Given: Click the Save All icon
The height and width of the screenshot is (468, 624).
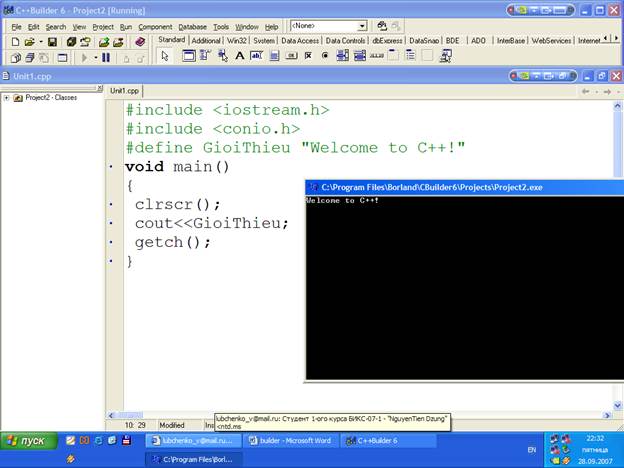Looking at the screenshot, I should point(71,42).
